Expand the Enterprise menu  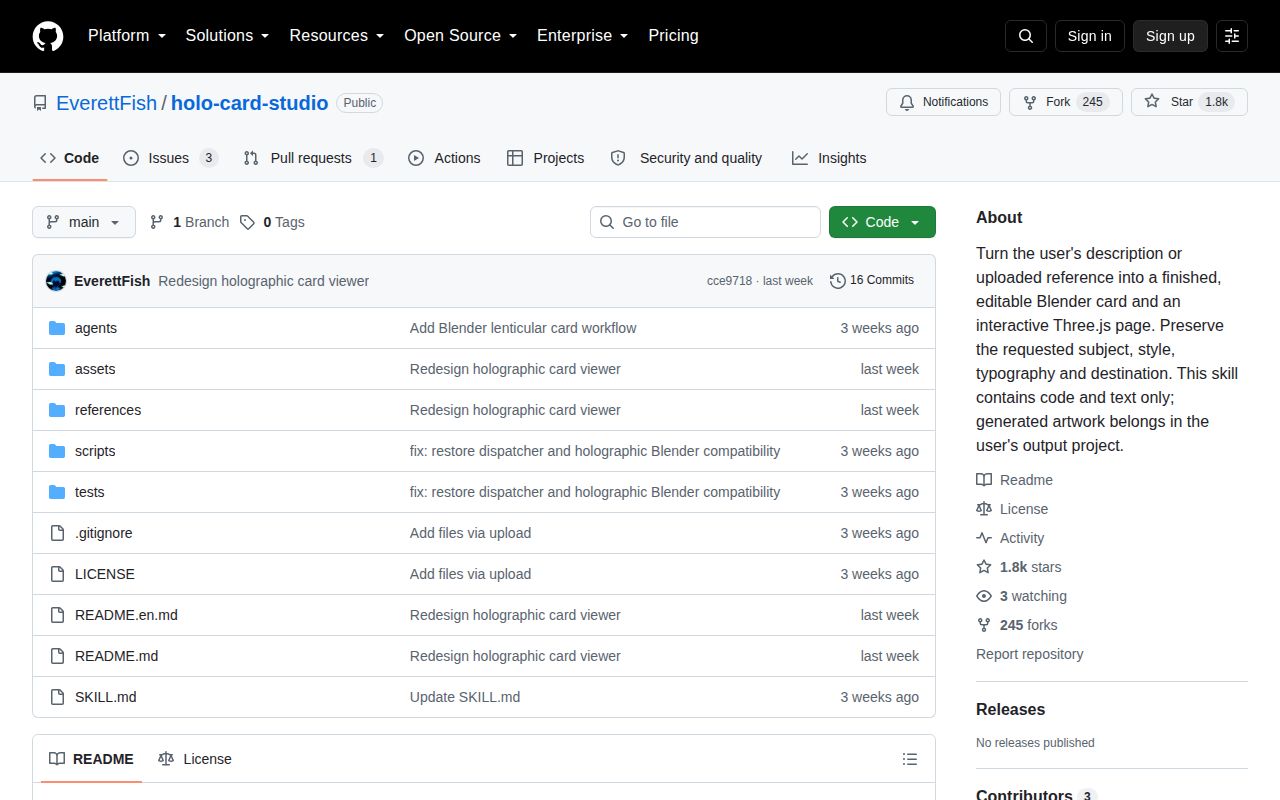(x=583, y=36)
